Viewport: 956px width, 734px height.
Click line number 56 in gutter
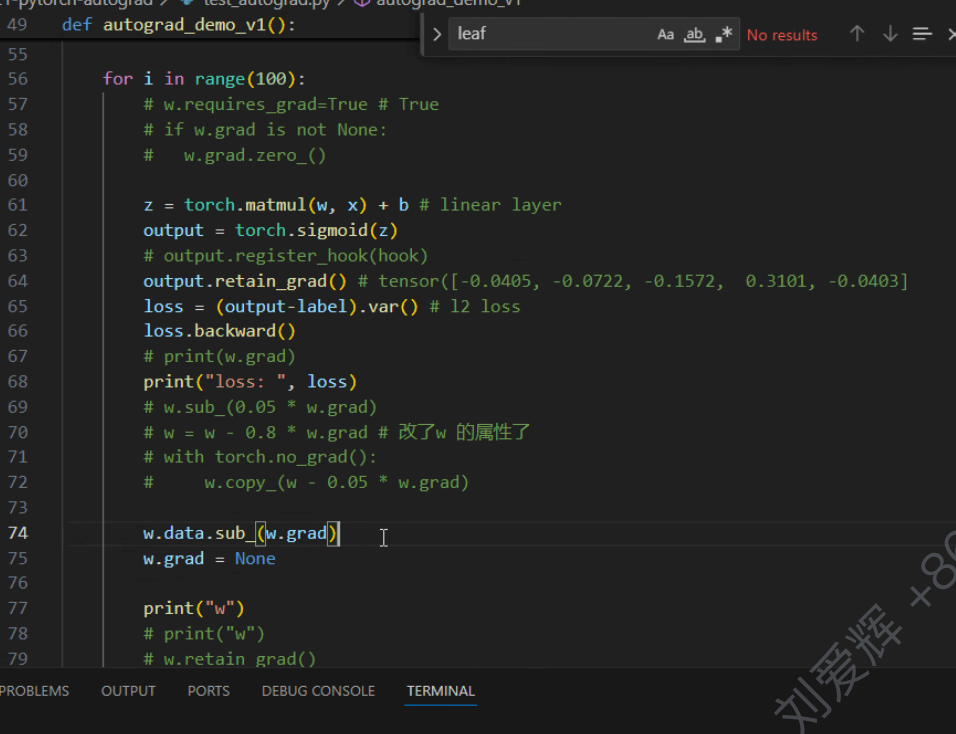(x=18, y=79)
